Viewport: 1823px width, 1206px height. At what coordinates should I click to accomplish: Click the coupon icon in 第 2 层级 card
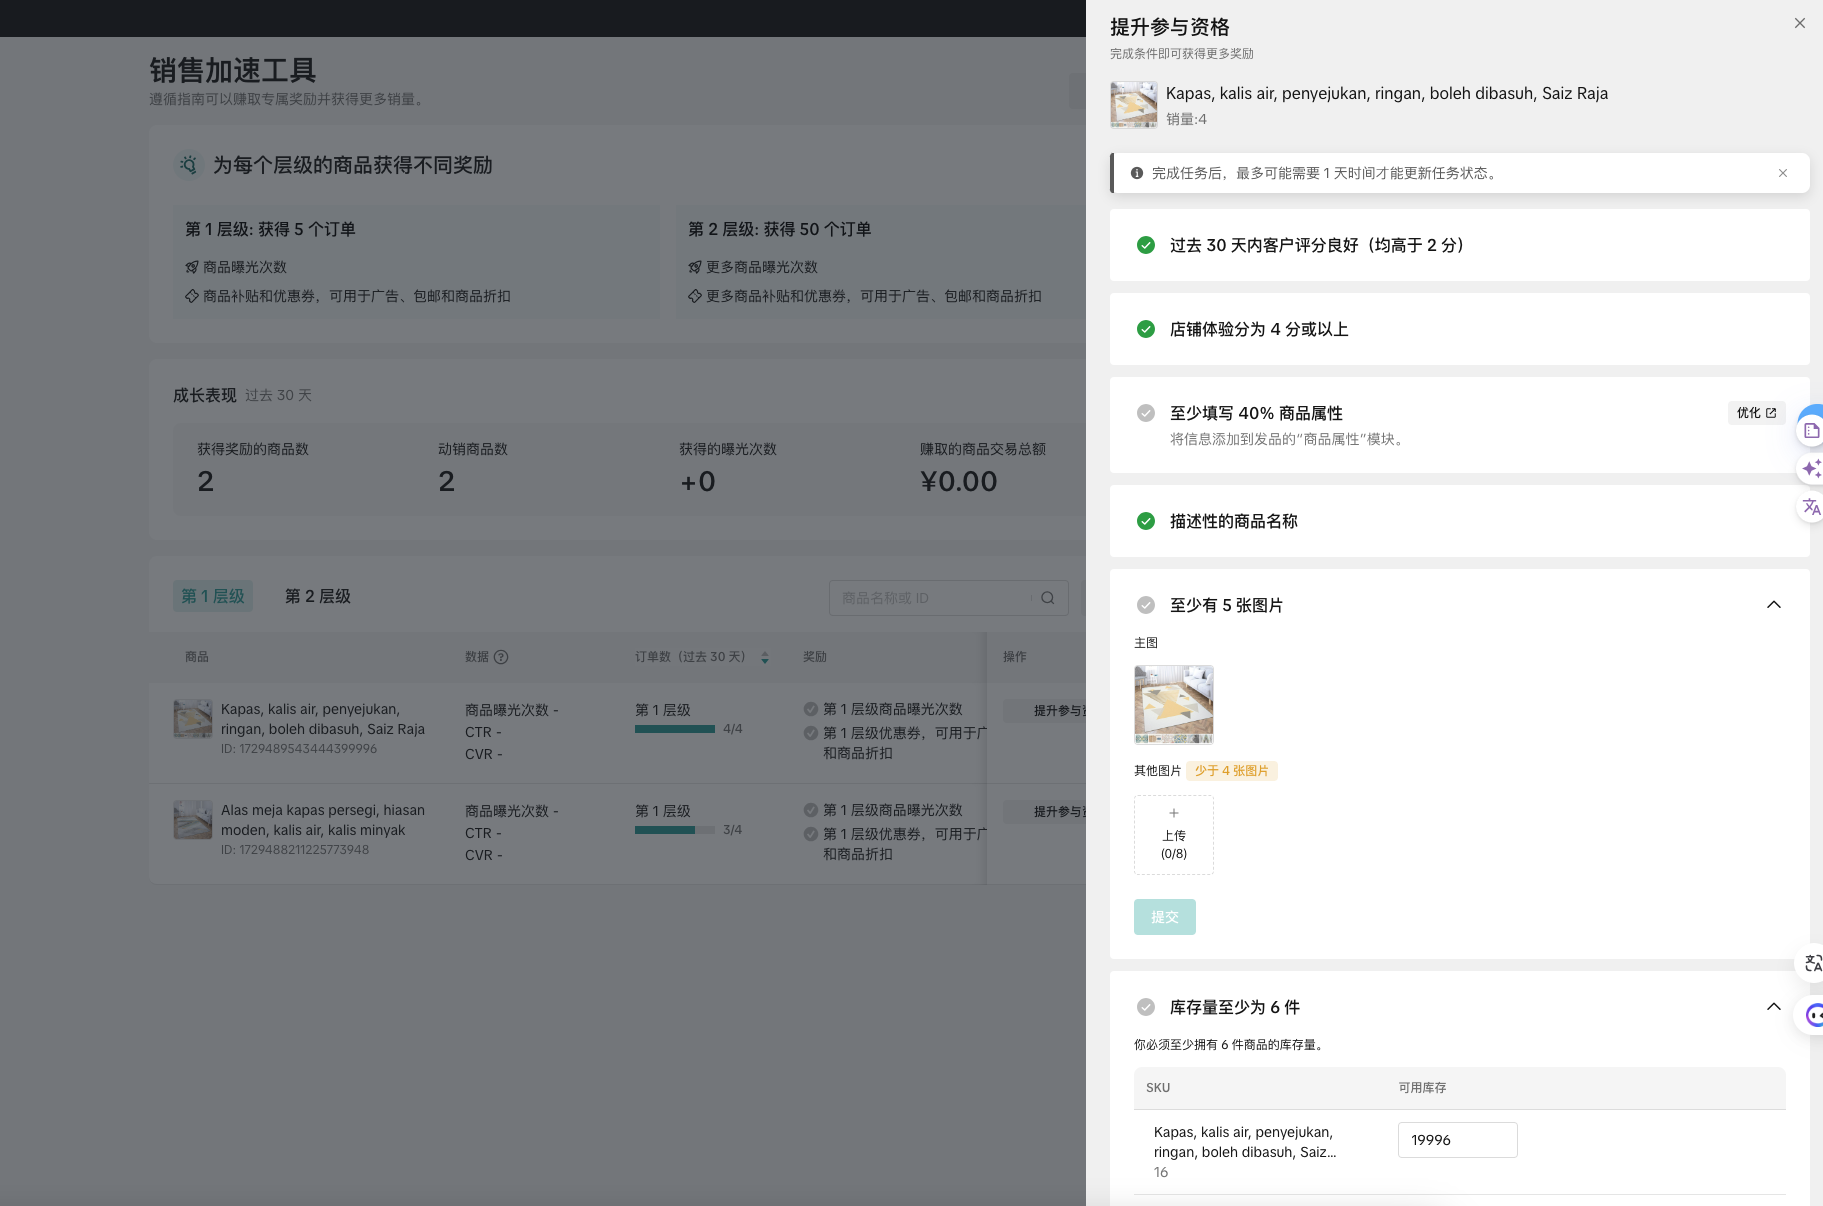coord(695,296)
